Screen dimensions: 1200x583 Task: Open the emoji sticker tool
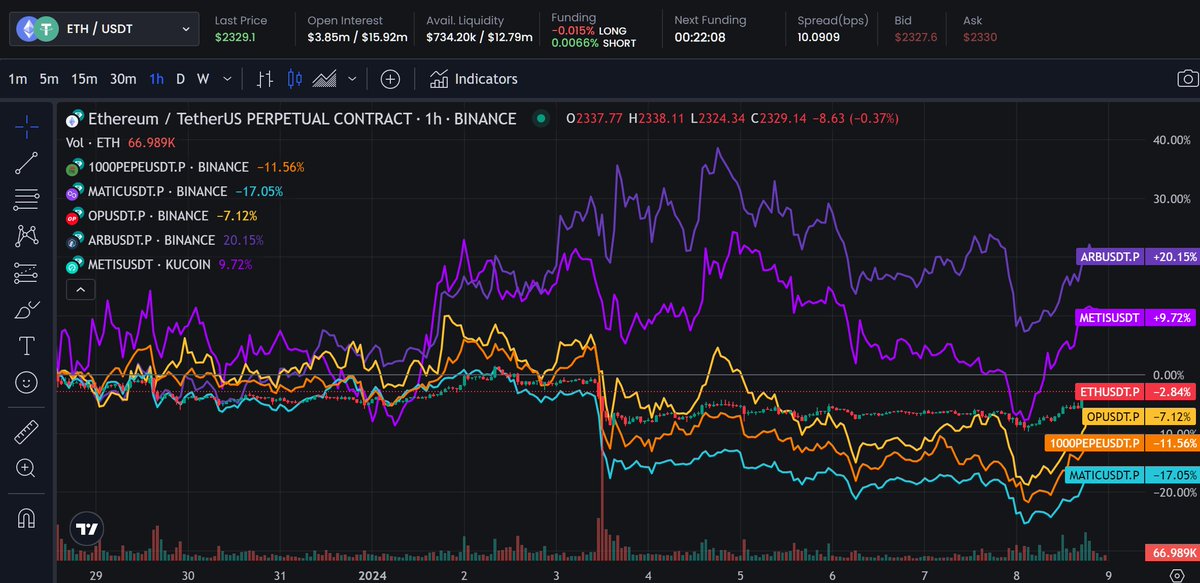point(27,380)
